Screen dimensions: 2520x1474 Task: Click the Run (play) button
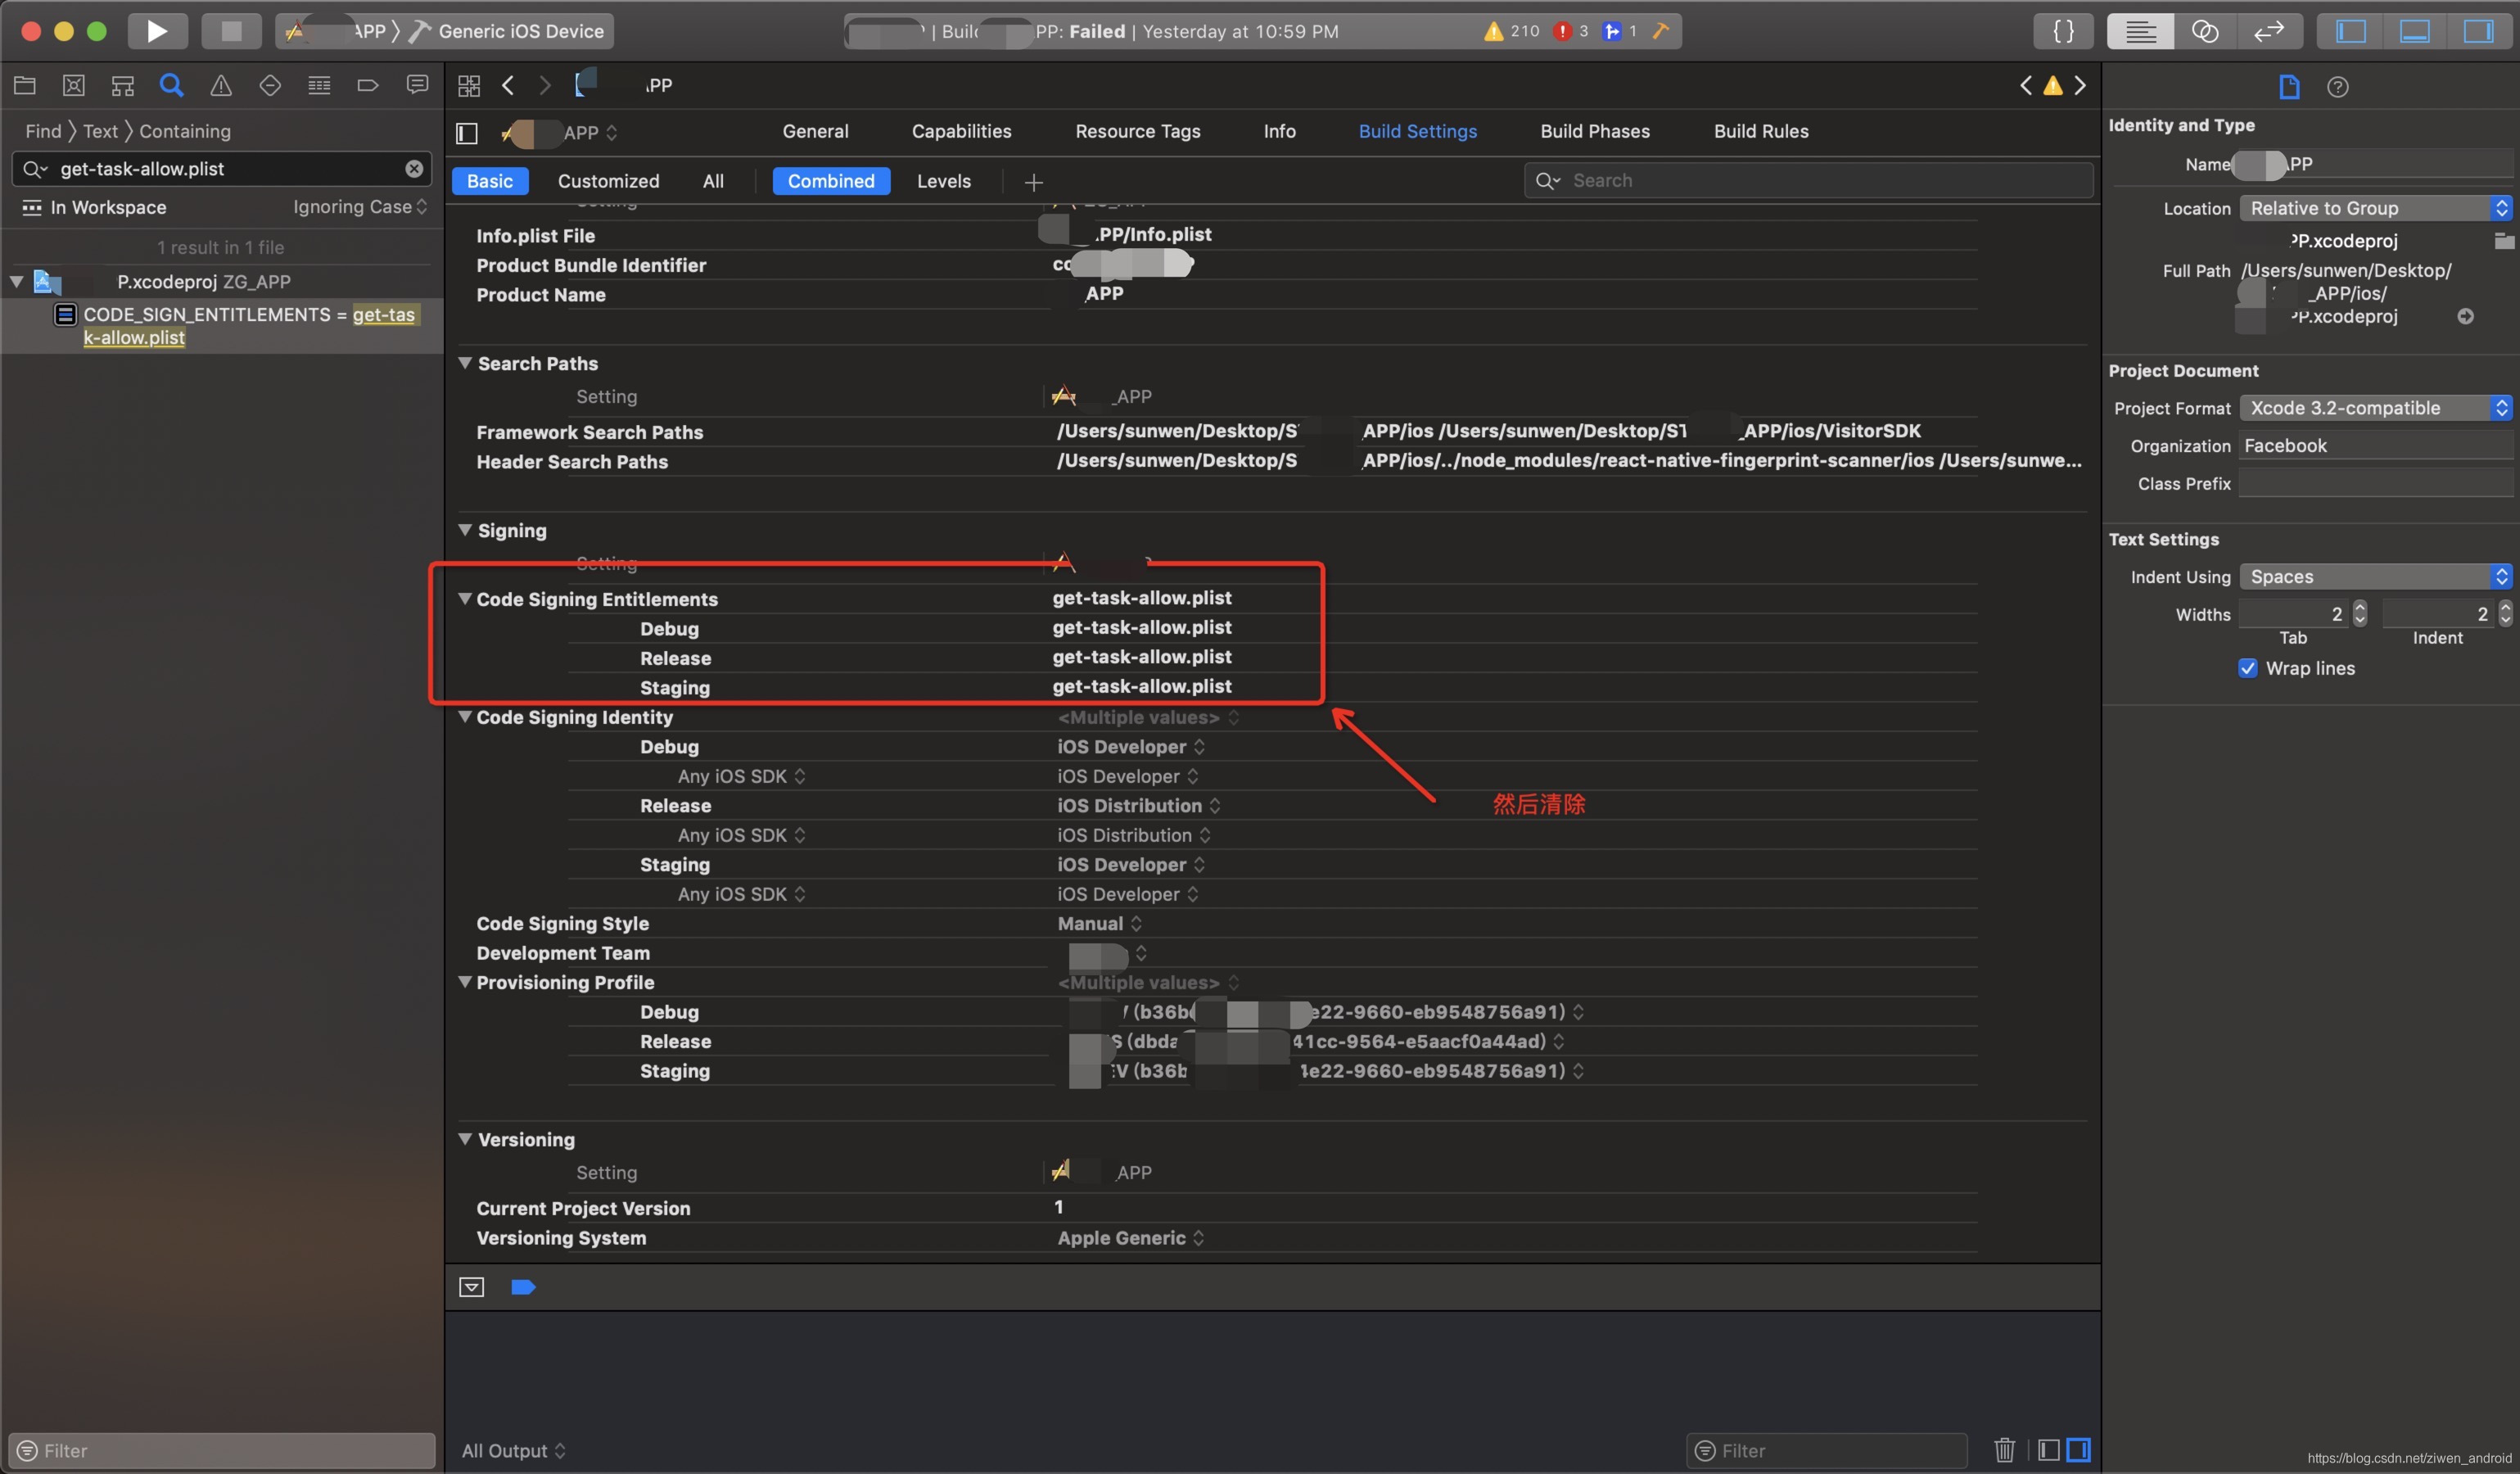point(157,31)
